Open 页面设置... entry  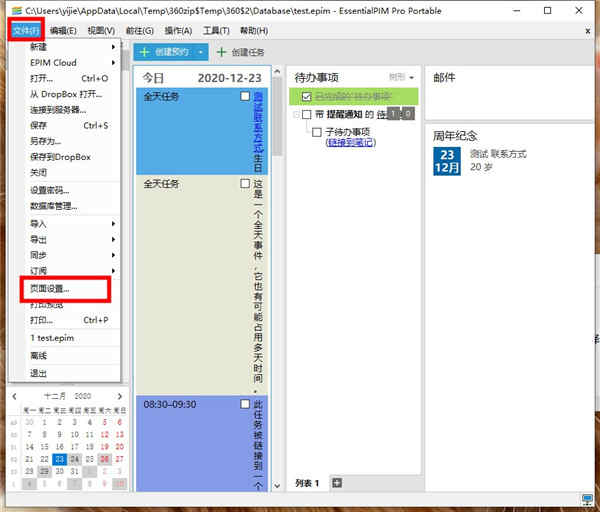pos(65,289)
